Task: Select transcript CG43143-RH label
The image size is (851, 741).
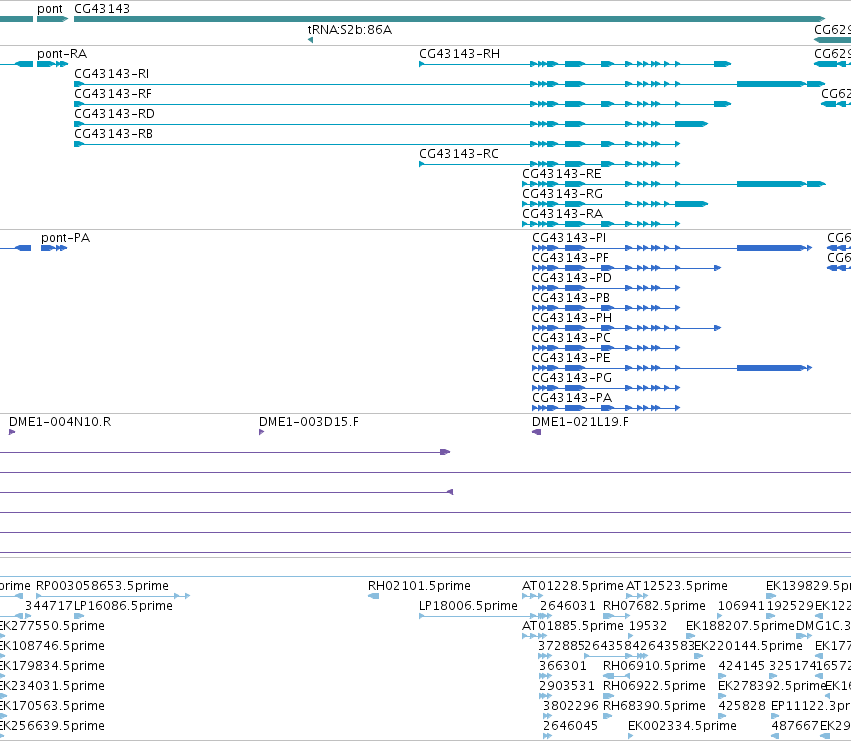Action: tap(459, 54)
